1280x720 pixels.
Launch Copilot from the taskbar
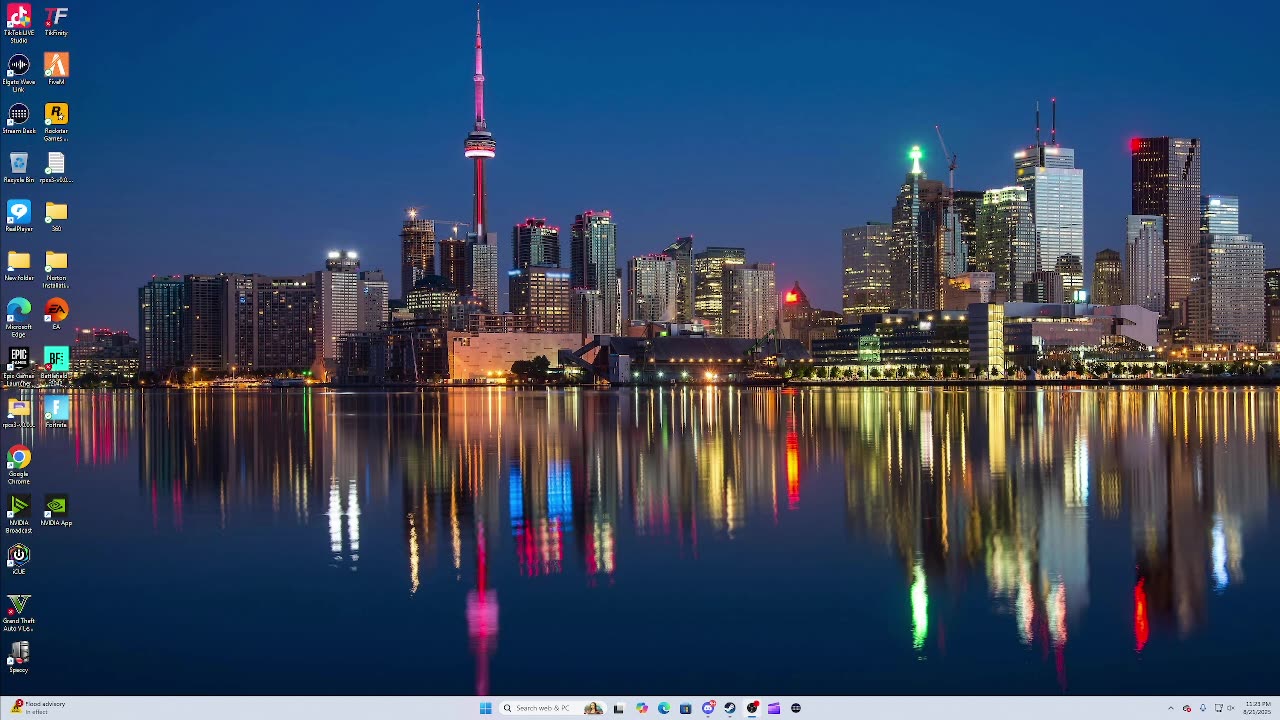point(641,708)
